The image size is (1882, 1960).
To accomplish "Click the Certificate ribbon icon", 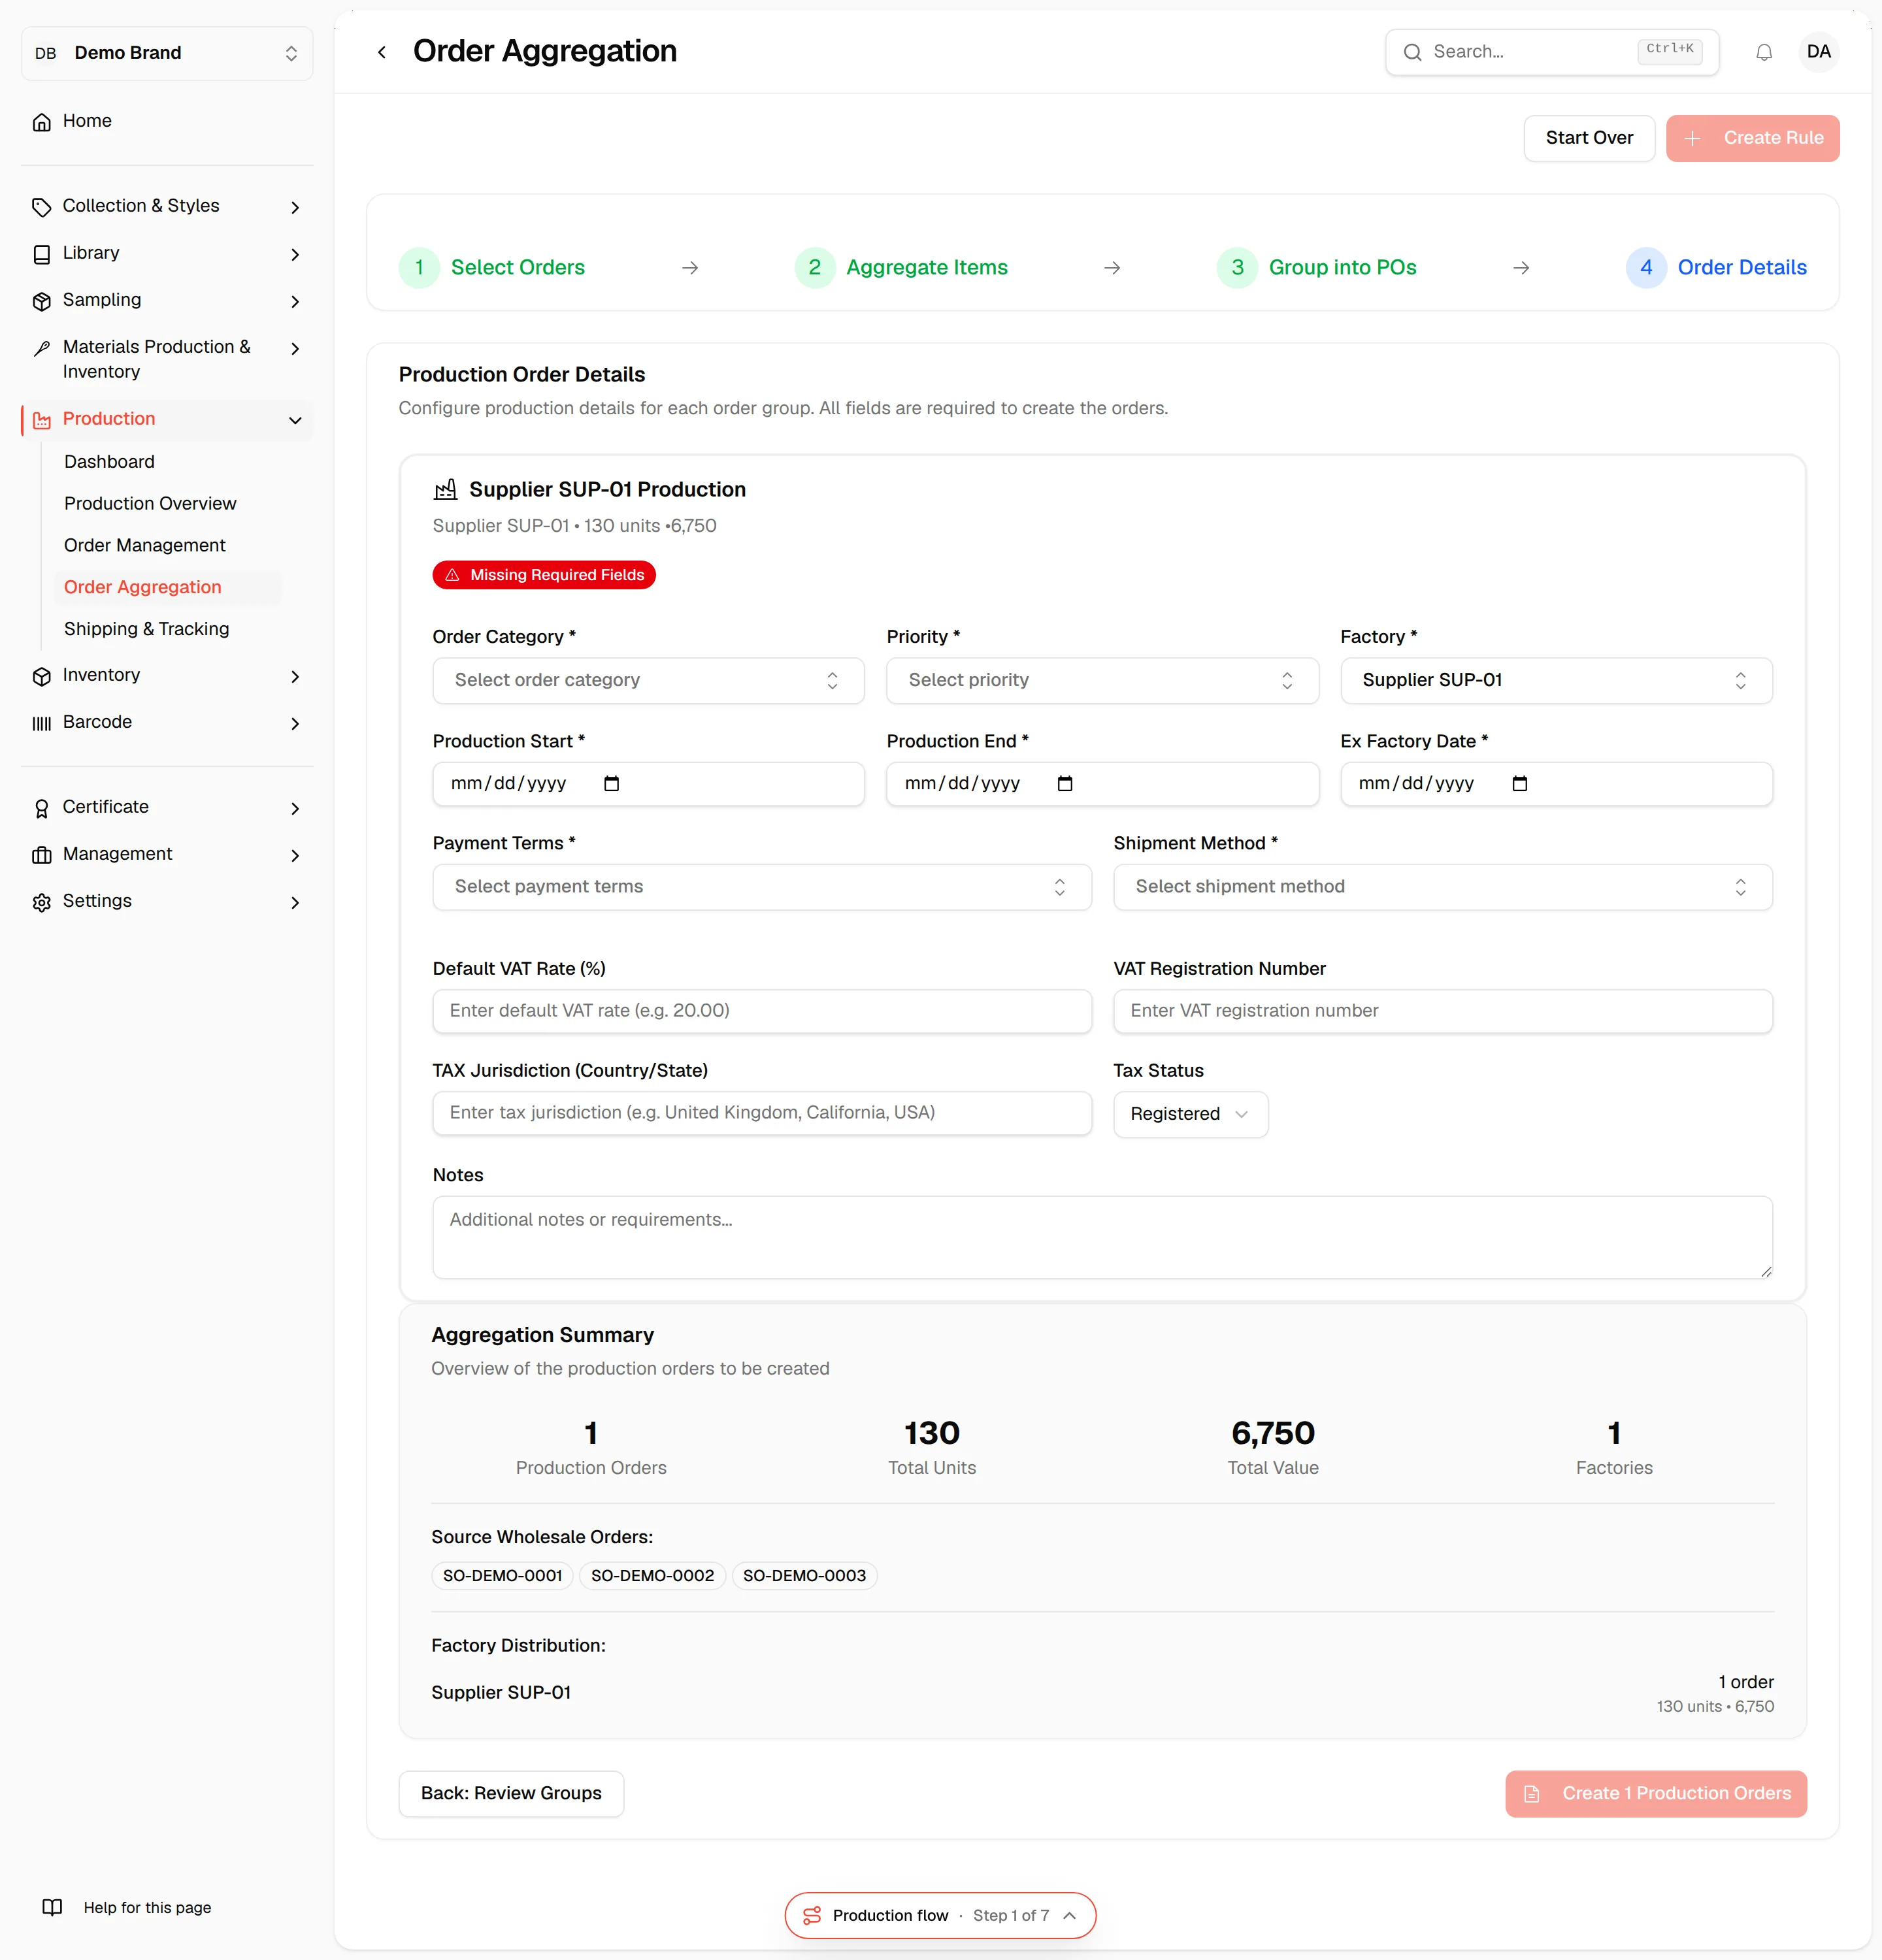I will point(41,808).
